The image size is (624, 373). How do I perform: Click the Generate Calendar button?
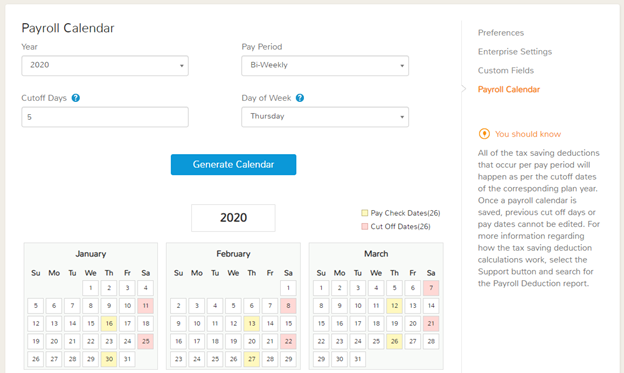point(234,164)
